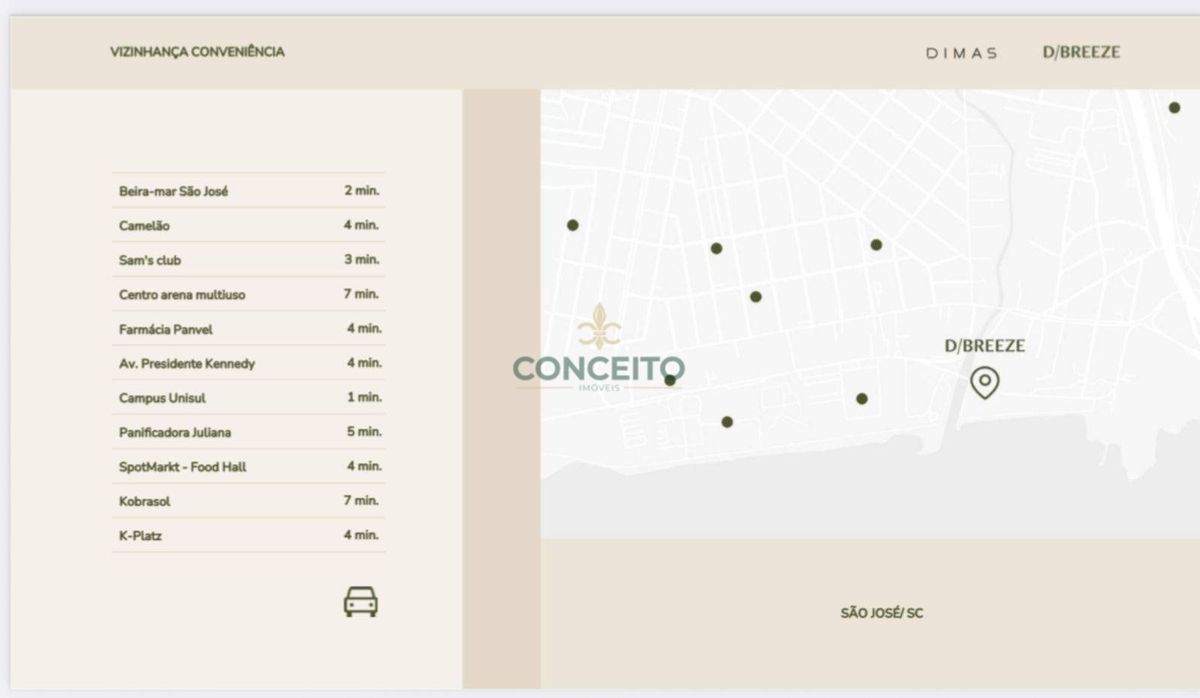This screenshot has height=698, width=1200.
Task: Click the 5 min. value for Panificadora Juliana
Action: (363, 432)
